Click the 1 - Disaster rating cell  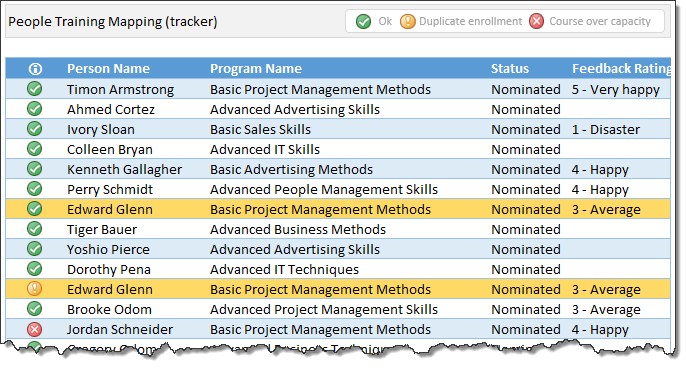click(606, 130)
